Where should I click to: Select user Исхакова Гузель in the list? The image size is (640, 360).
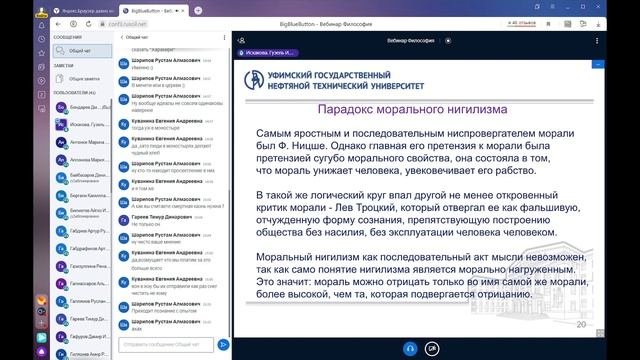(82, 124)
